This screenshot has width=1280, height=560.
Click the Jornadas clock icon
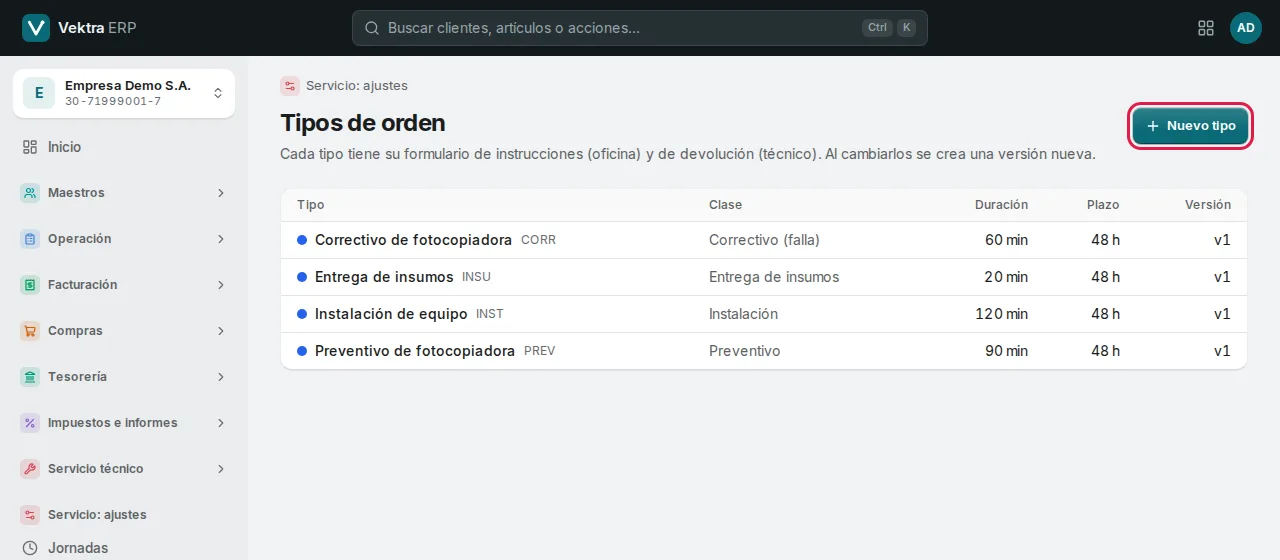[x=30, y=548]
